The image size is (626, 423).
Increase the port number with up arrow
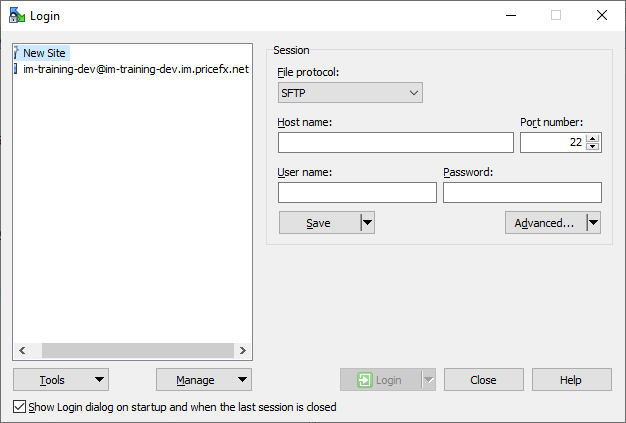[593, 138]
